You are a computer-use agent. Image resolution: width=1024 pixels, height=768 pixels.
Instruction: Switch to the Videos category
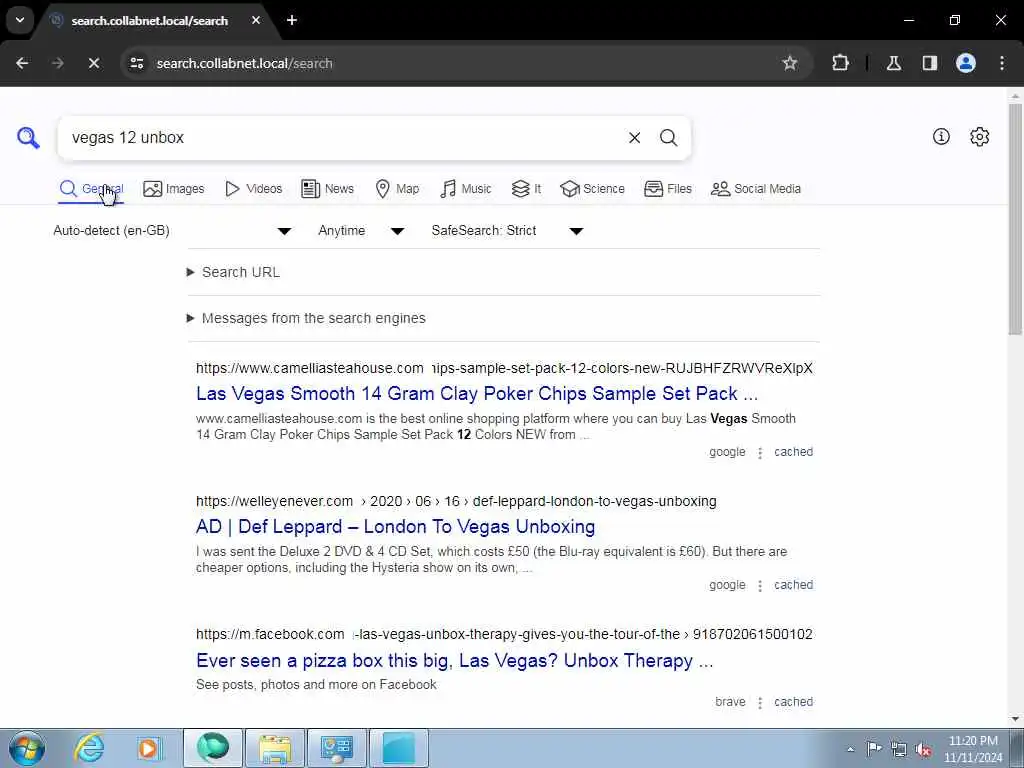(253, 189)
